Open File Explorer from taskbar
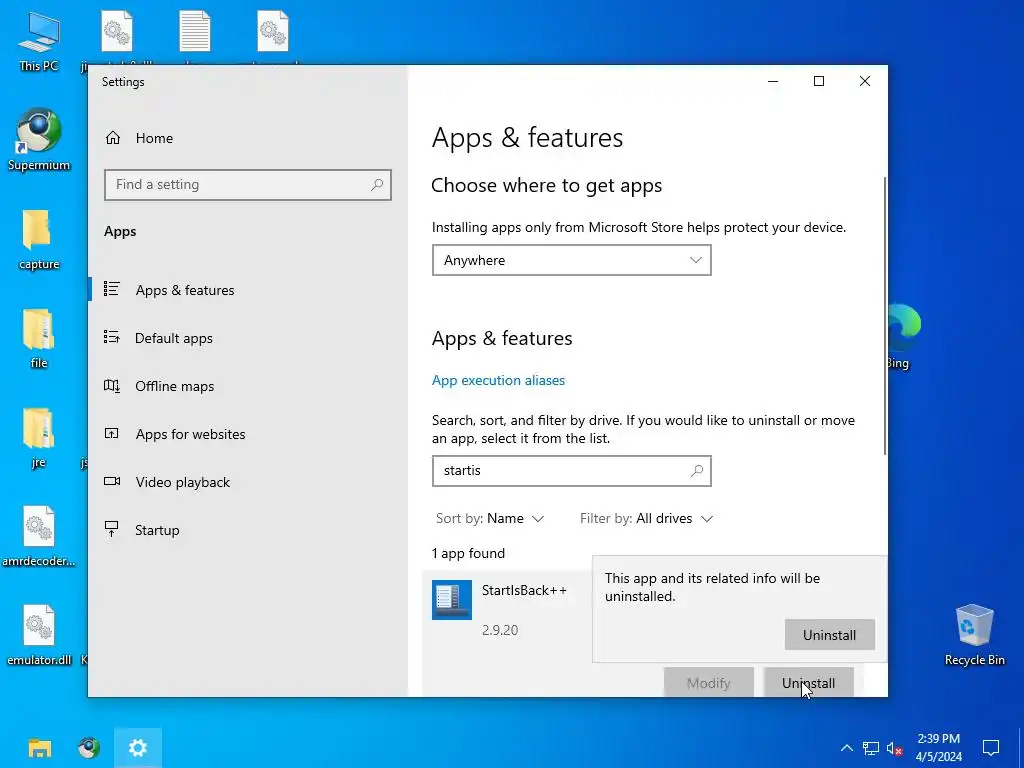Viewport: 1024px width, 768px height. coord(40,748)
